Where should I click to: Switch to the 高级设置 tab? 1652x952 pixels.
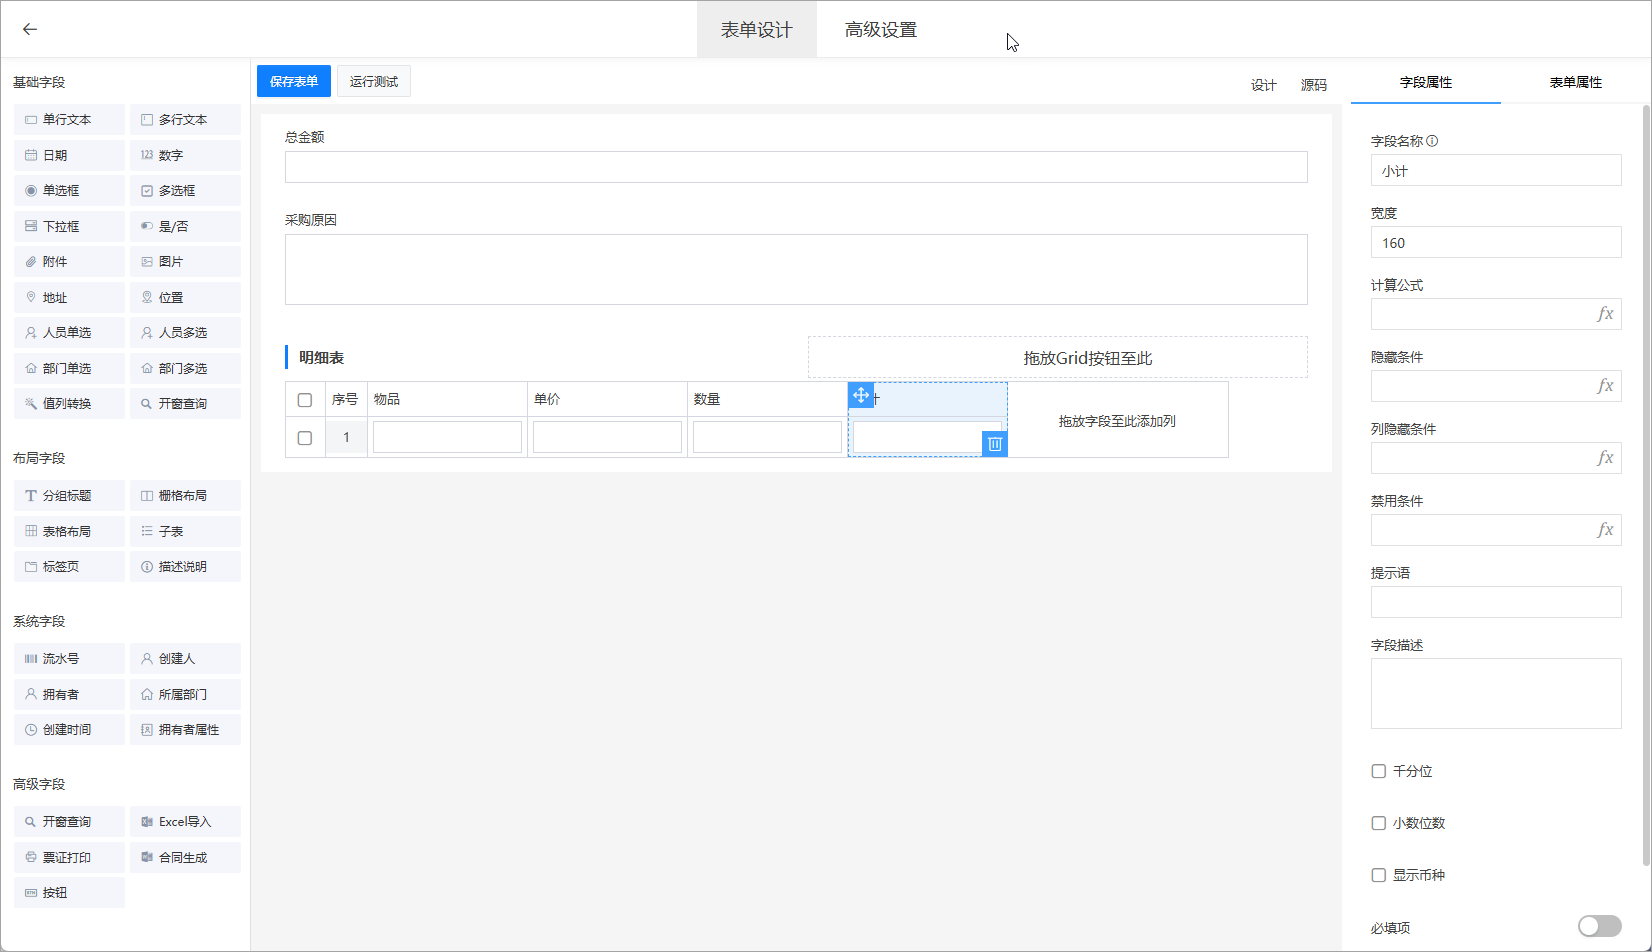coord(880,30)
